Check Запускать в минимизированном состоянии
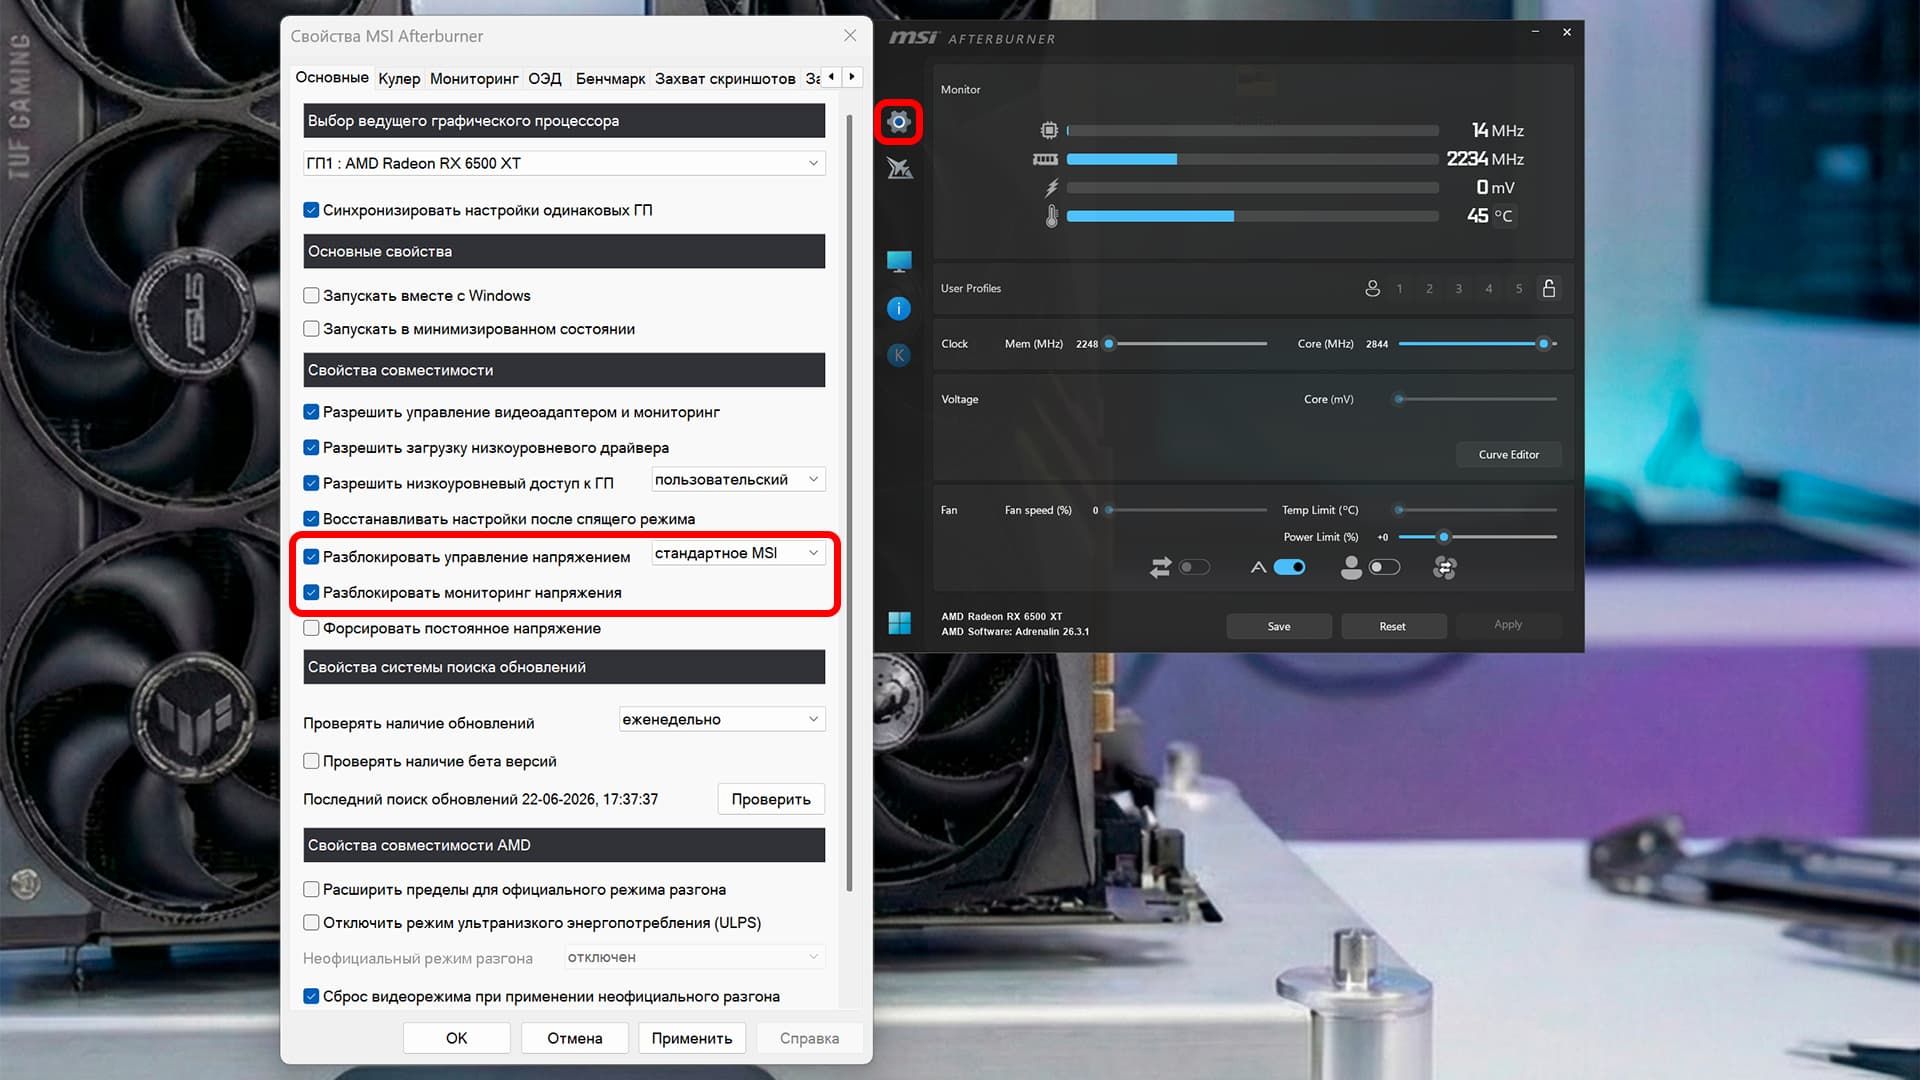1920x1080 pixels. click(x=311, y=329)
